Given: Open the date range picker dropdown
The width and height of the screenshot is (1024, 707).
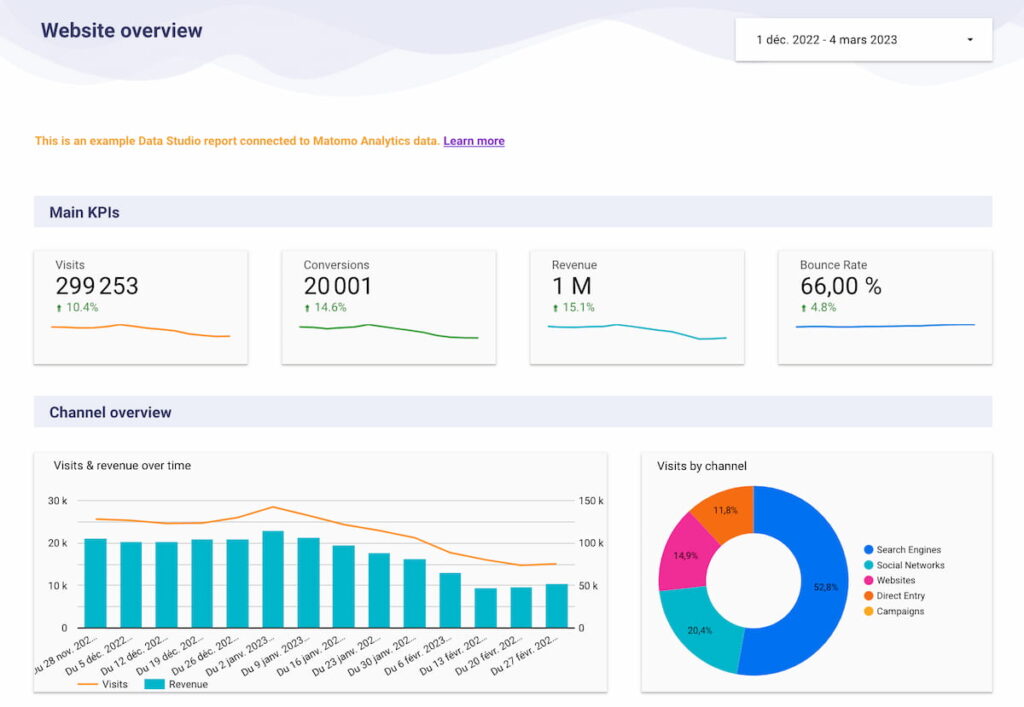Looking at the screenshot, I should tap(968, 39).
